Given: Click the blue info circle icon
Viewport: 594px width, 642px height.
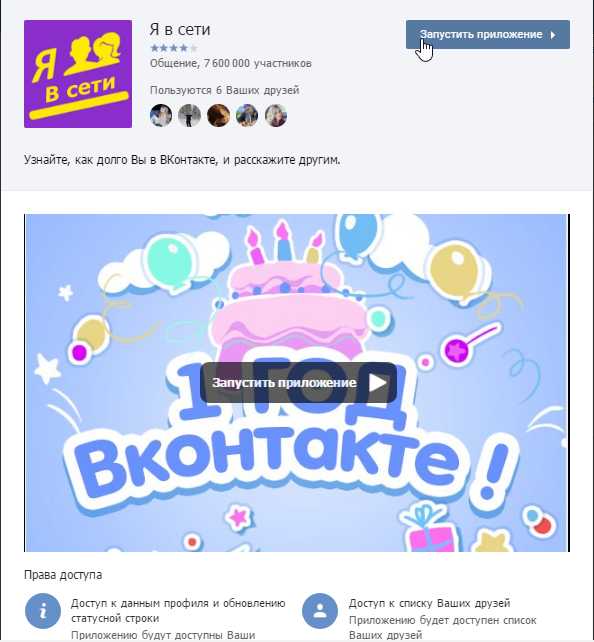Looking at the screenshot, I should tap(43, 611).
